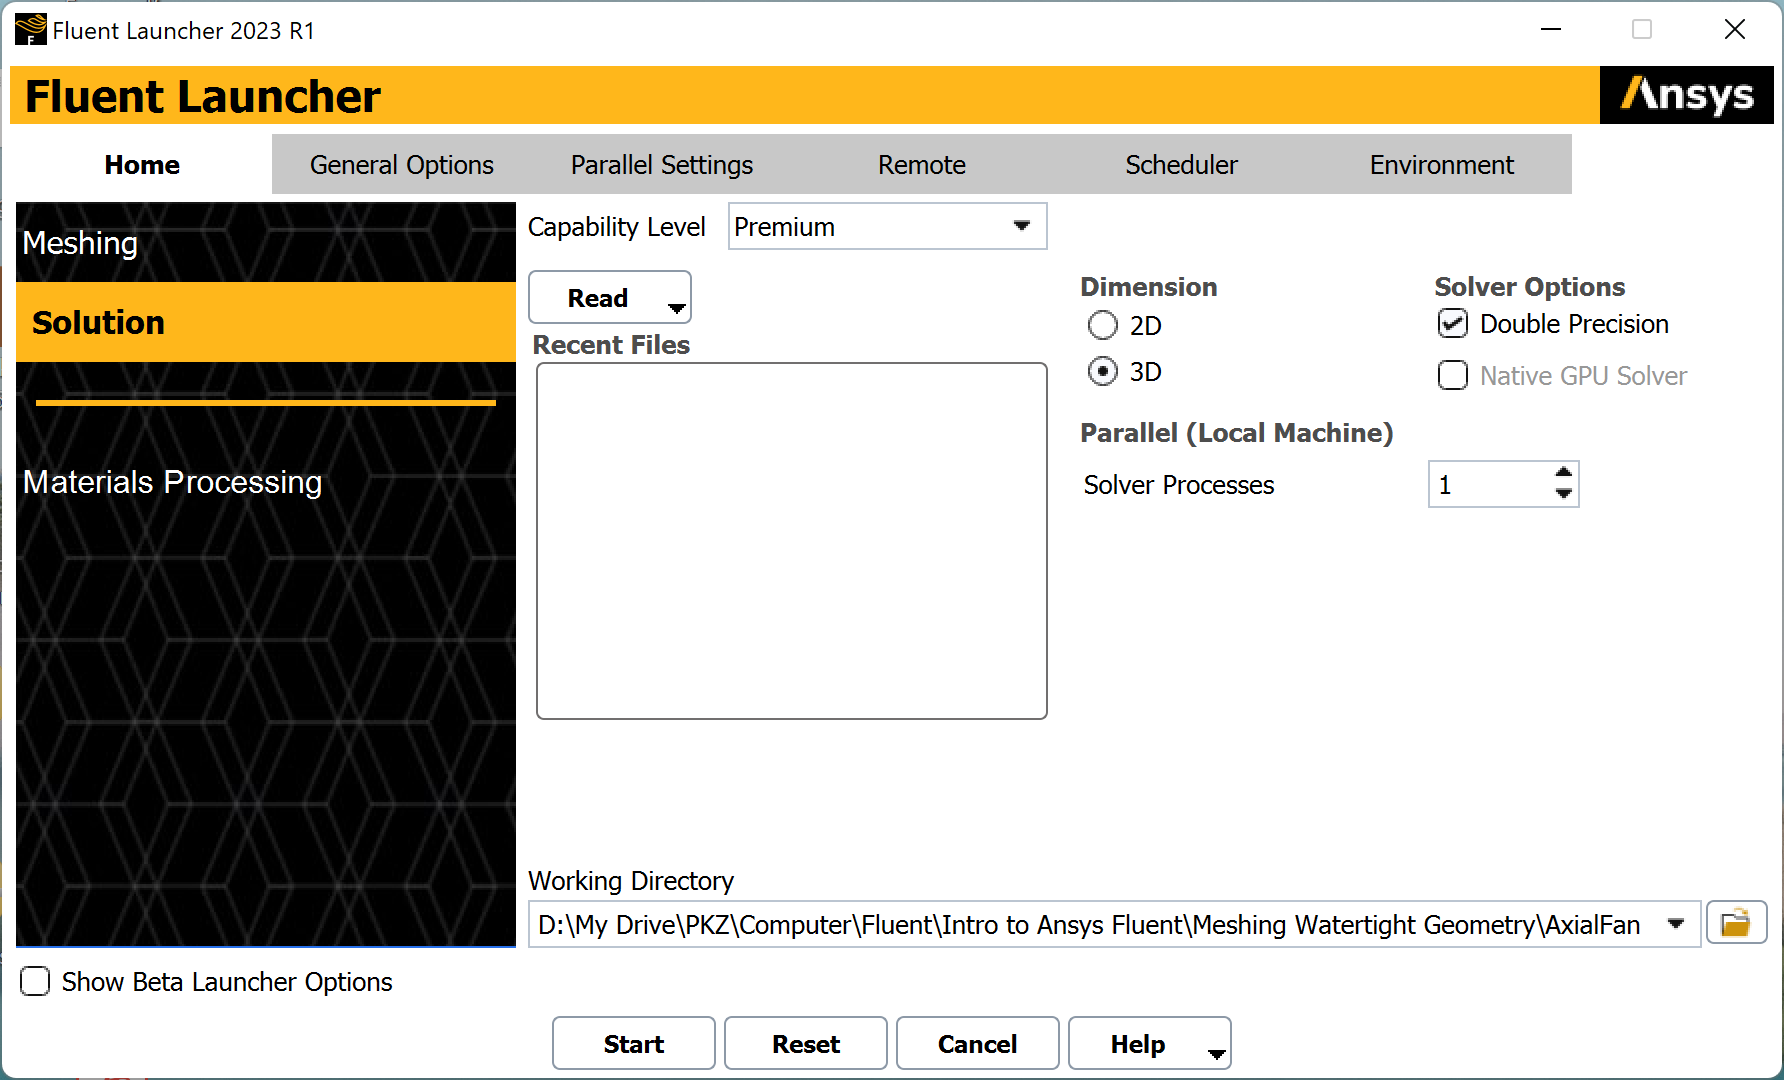Click the Solver Processes number field
Viewport: 1784px width, 1080px height.
click(1488, 485)
